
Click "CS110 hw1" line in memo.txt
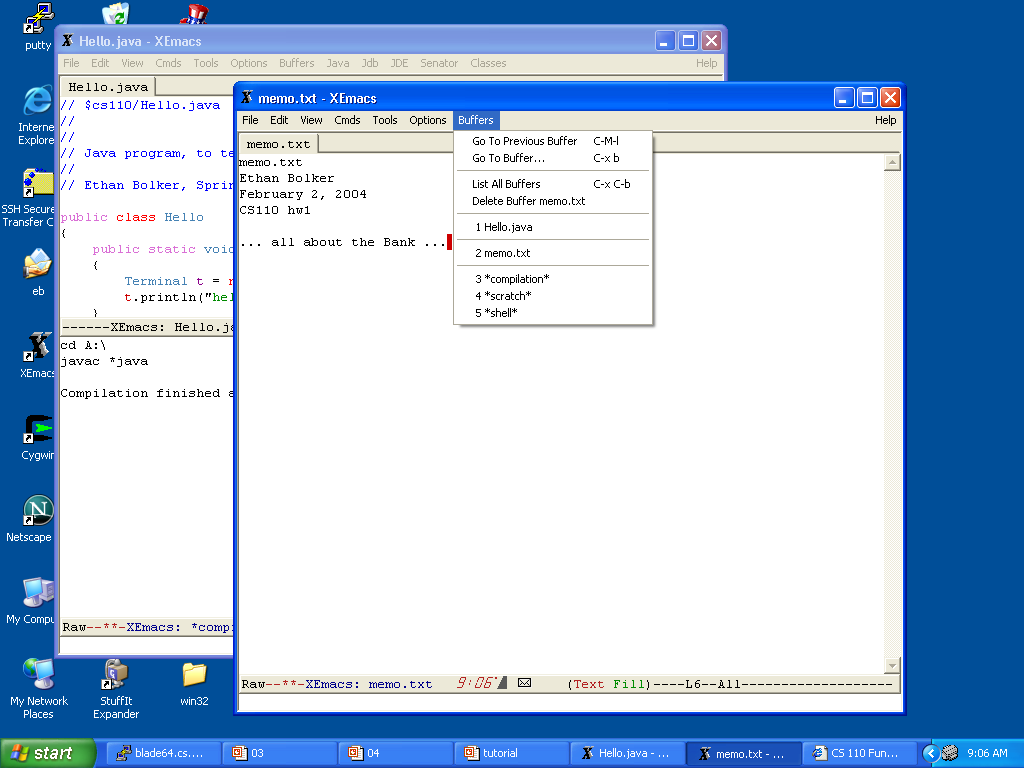point(275,210)
